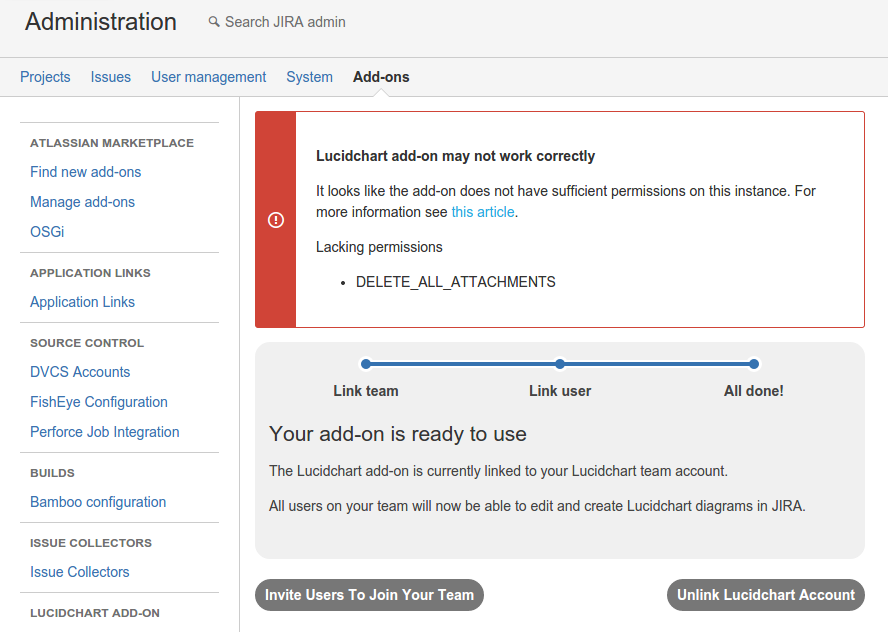Click the Issue Collectors section header
Viewport: 888px width, 632px height.
point(91,543)
